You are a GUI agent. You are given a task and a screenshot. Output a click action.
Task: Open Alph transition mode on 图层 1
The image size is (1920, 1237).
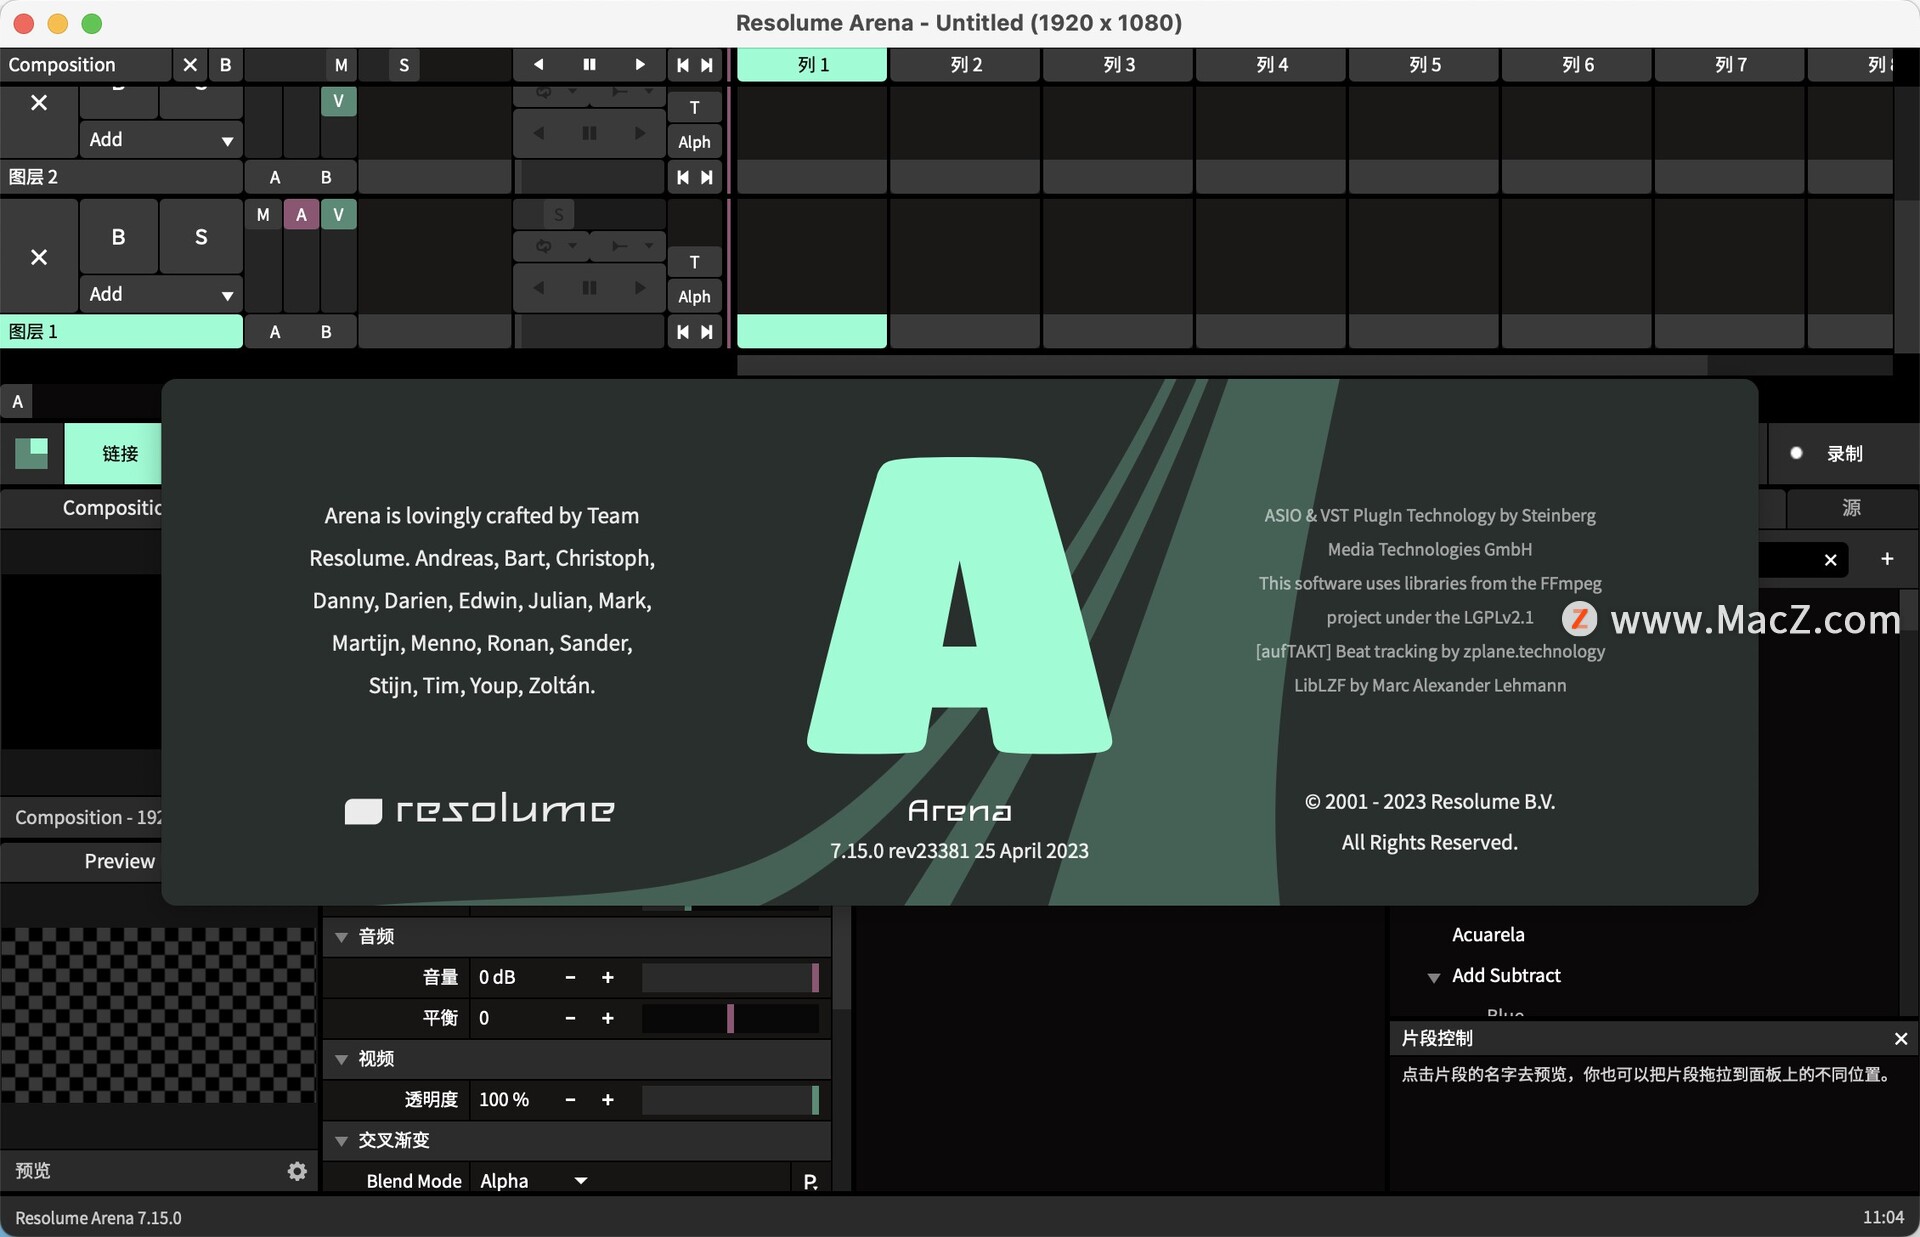[694, 297]
